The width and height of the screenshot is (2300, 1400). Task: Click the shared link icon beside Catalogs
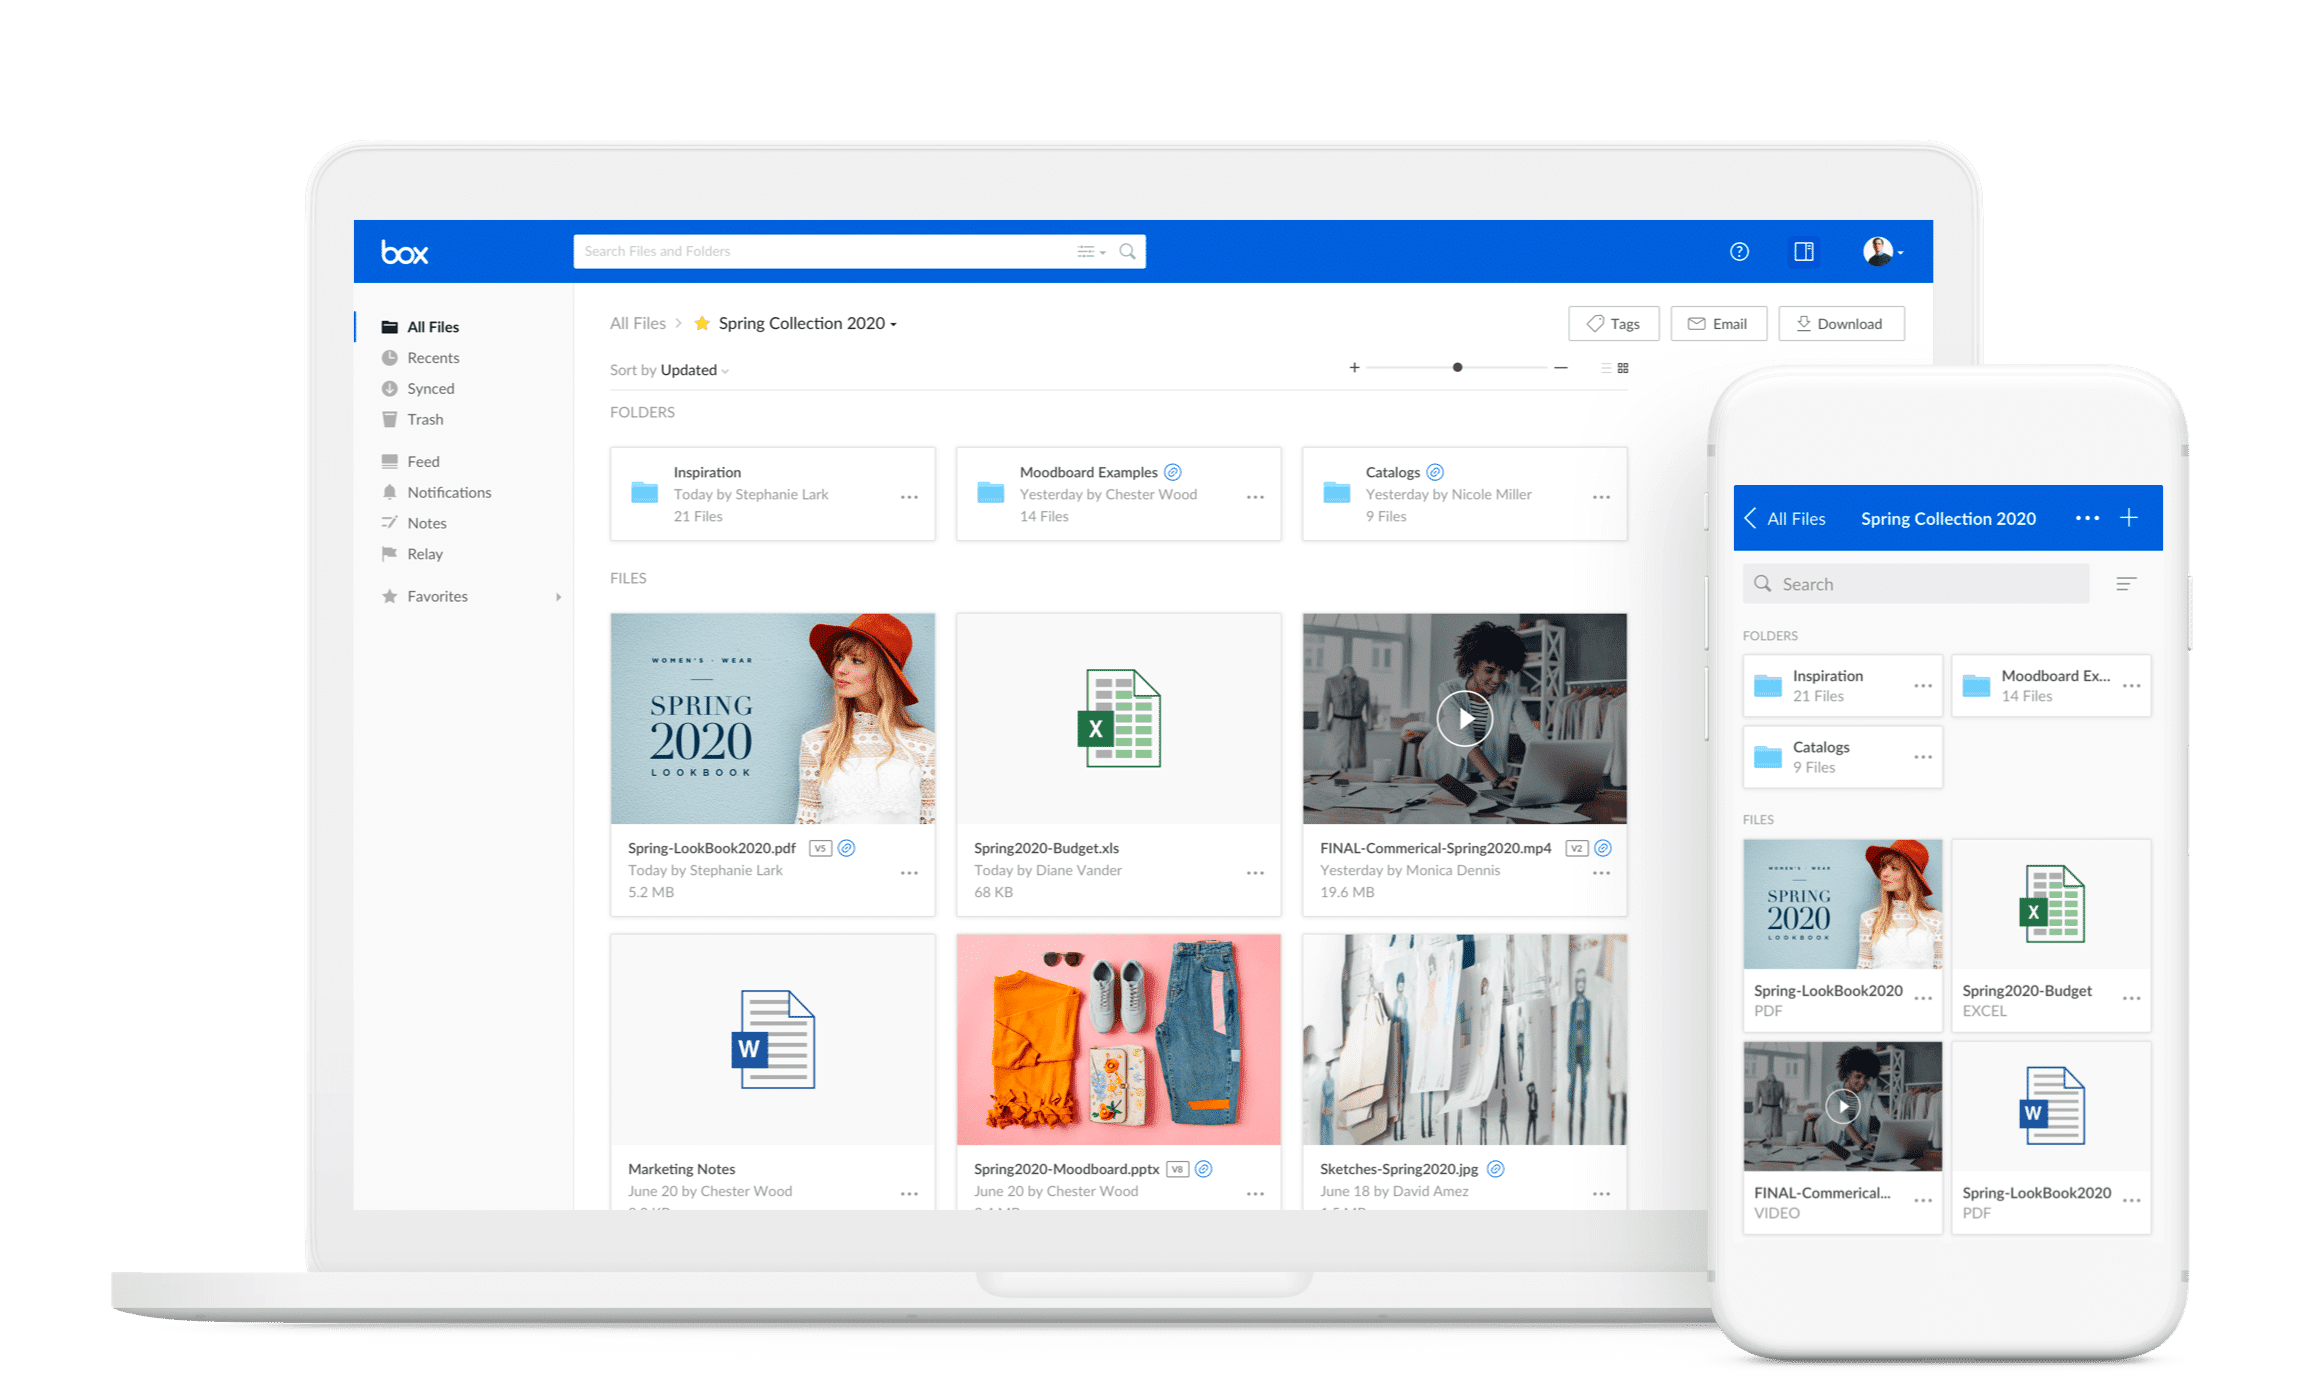click(1435, 472)
